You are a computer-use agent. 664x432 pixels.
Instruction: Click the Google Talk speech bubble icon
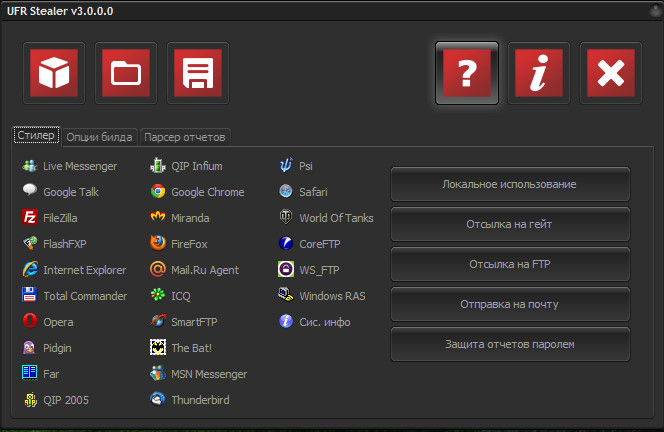pyautogui.click(x=30, y=191)
